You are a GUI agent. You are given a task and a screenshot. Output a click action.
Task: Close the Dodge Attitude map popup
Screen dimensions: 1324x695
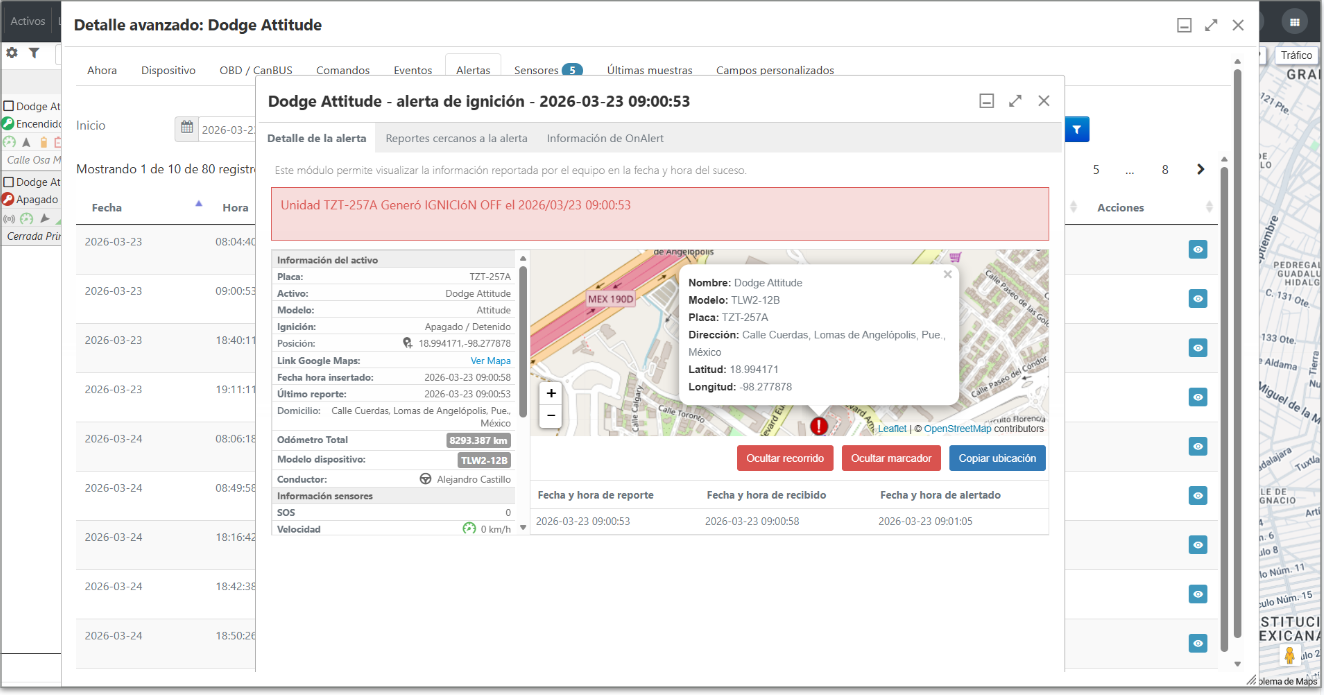click(948, 274)
